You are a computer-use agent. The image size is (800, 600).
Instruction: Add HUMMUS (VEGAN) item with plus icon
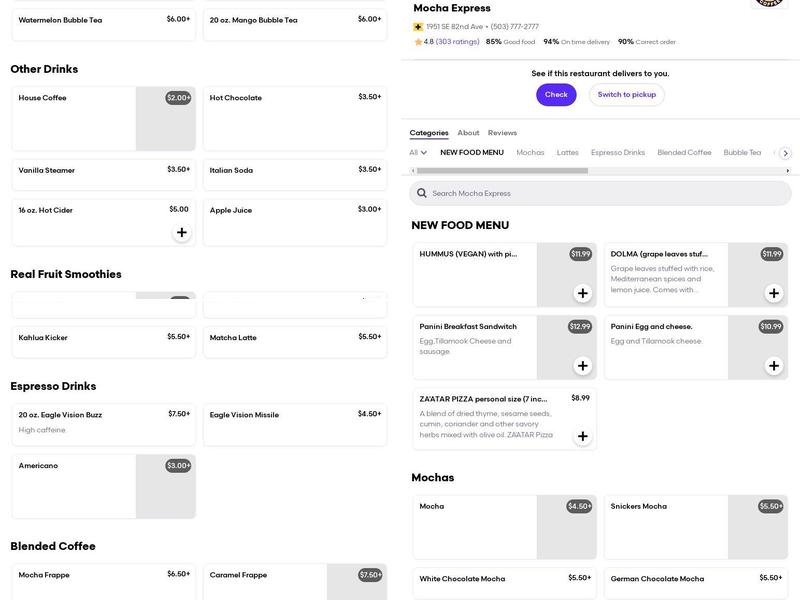point(582,293)
